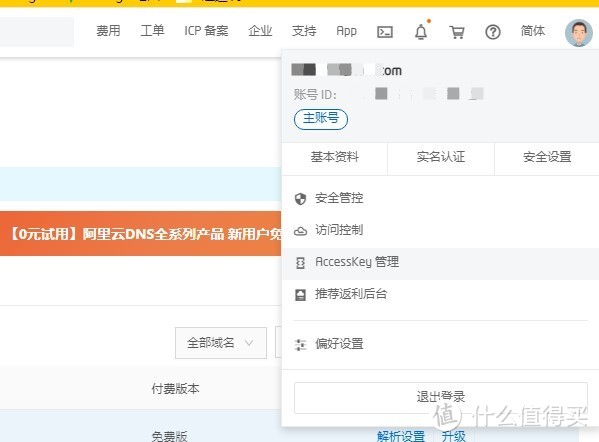599x442 pixels.
Task: Open the 企业 menu
Action: [260, 31]
